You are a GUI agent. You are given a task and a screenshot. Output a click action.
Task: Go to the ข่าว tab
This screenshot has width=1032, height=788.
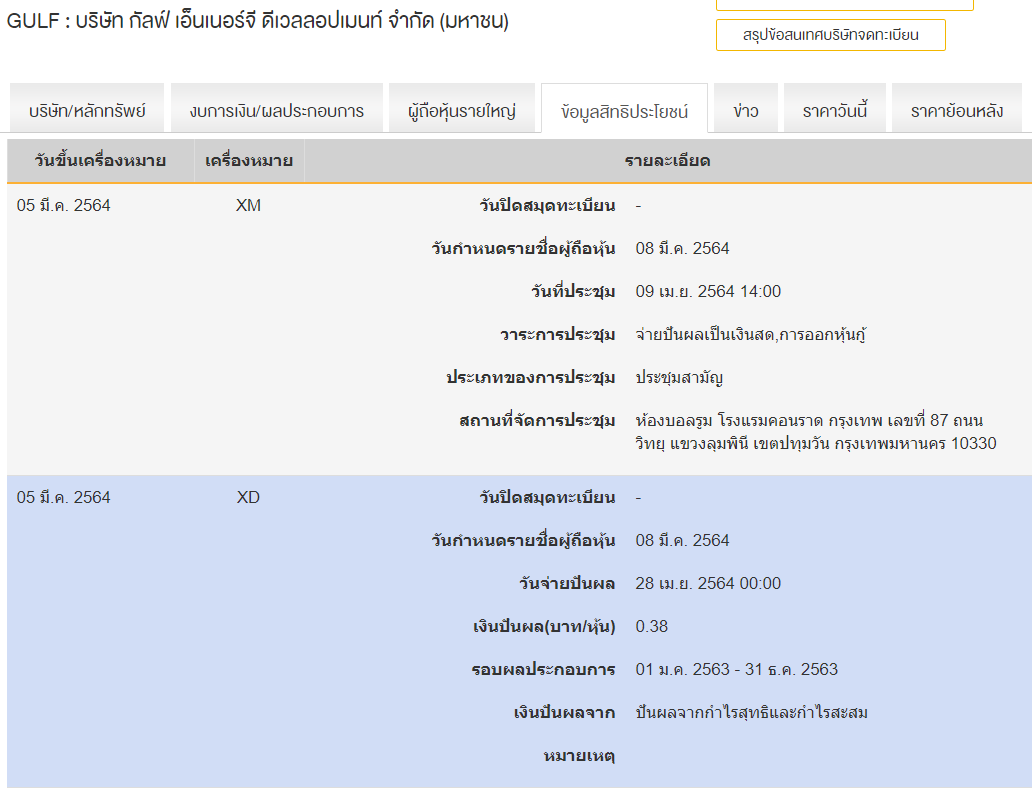pyautogui.click(x=746, y=110)
